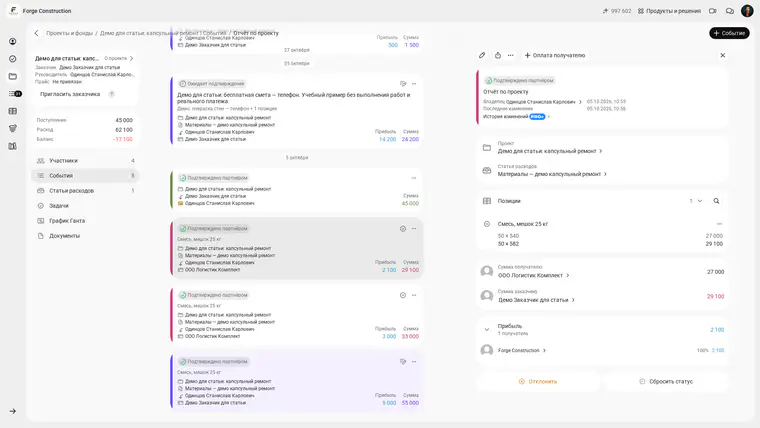
Task: Select the События menu item
Action: click(x=85, y=175)
